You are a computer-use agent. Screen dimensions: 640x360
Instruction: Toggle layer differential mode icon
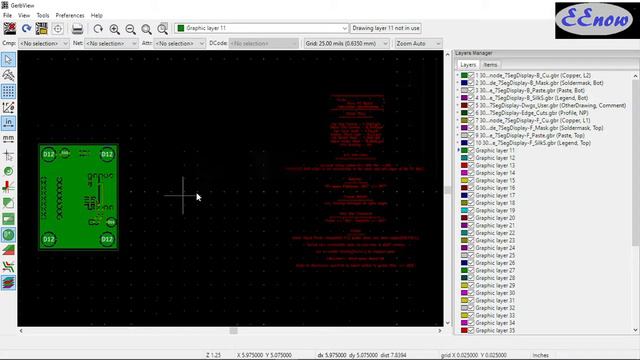(8, 250)
